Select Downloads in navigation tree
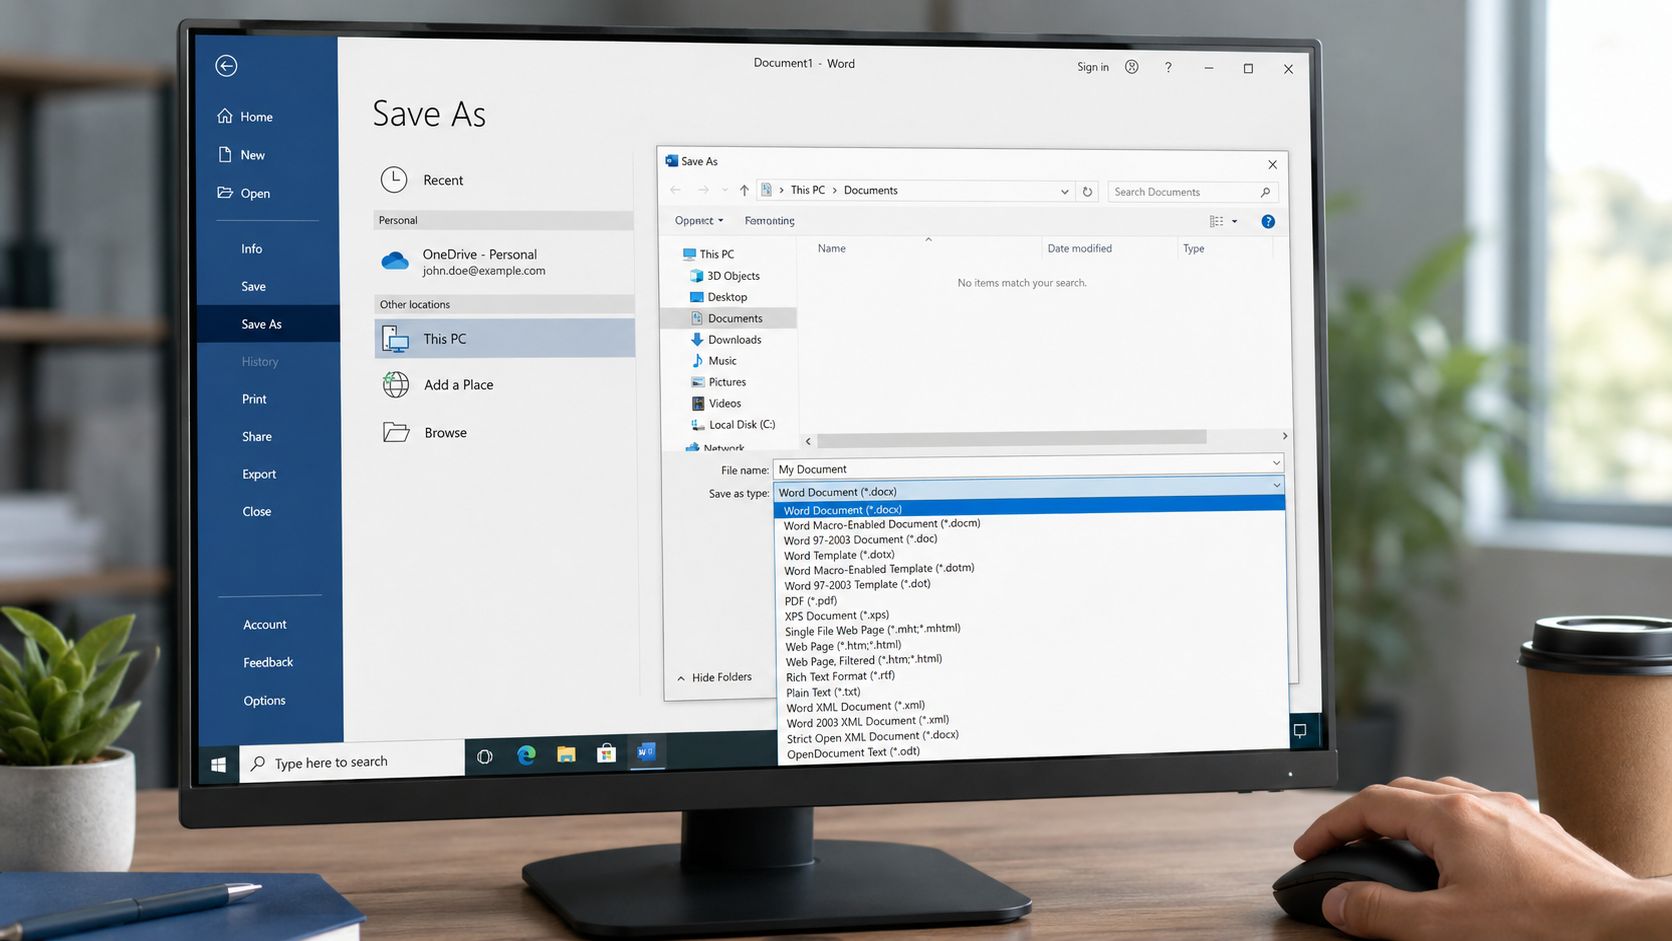 click(x=726, y=340)
